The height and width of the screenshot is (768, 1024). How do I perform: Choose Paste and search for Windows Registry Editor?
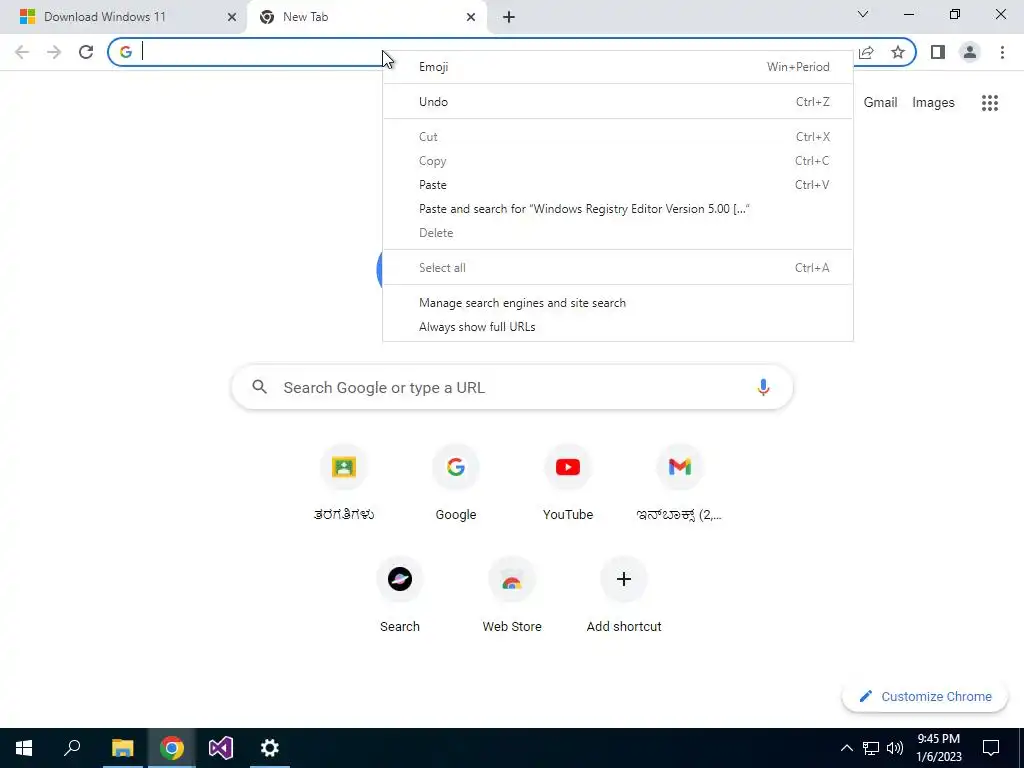[x=618, y=209]
